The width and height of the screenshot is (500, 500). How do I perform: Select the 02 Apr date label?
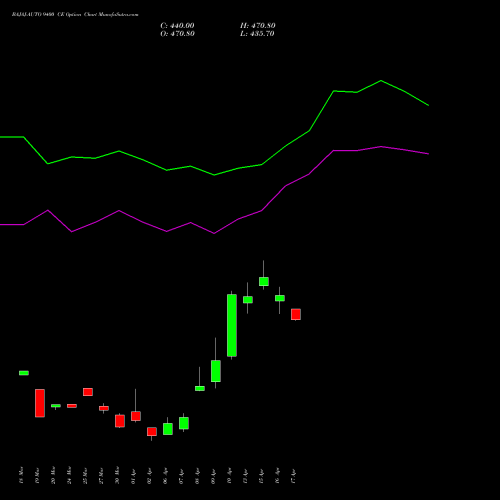pos(149,475)
